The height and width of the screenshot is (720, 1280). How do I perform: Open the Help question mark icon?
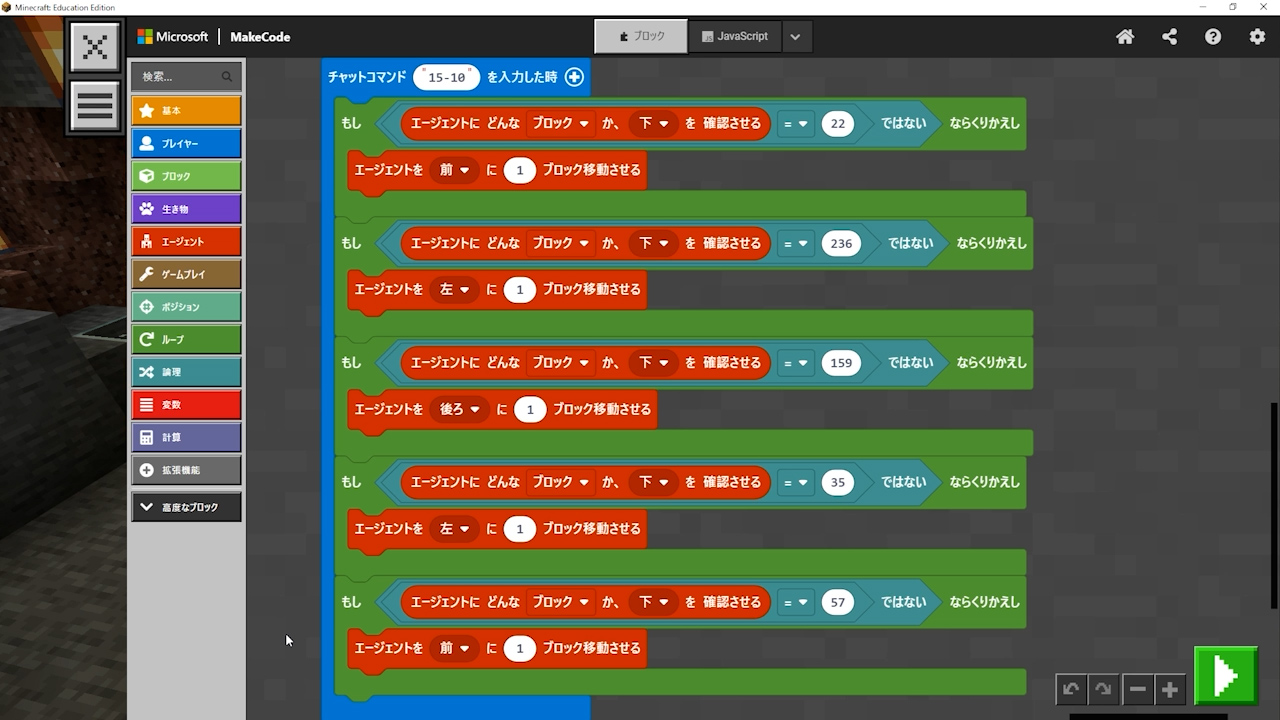(x=1213, y=37)
